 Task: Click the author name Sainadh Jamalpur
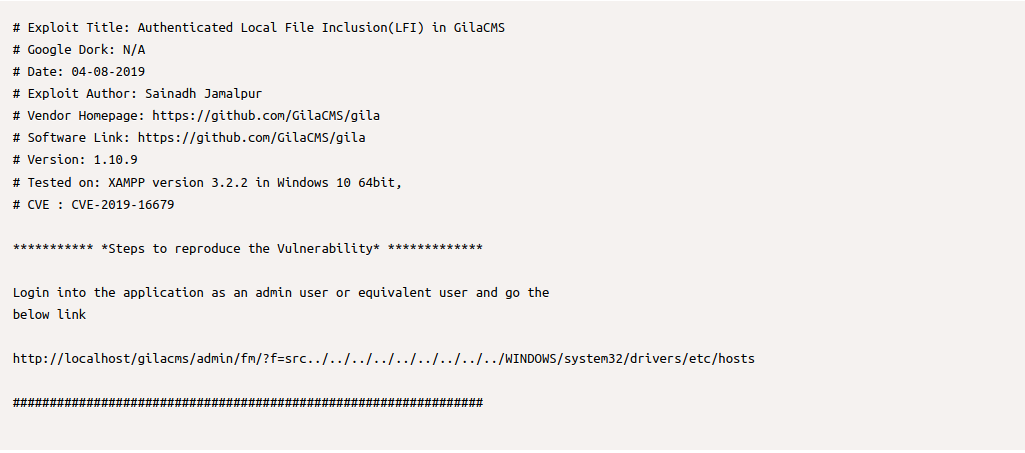point(203,94)
